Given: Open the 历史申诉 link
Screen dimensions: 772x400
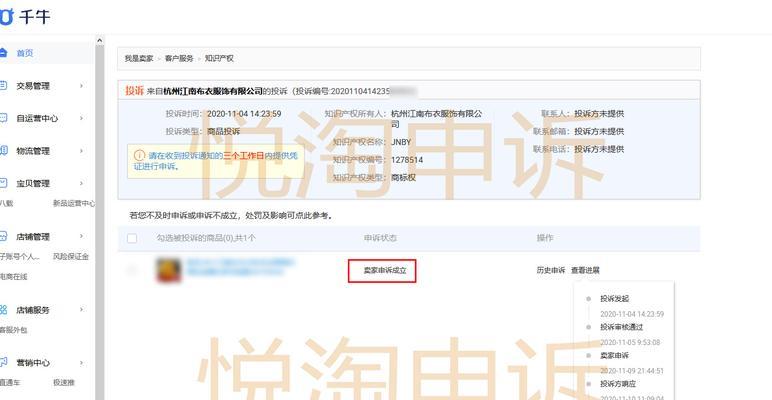Looking at the screenshot, I should (x=550, y=270).
